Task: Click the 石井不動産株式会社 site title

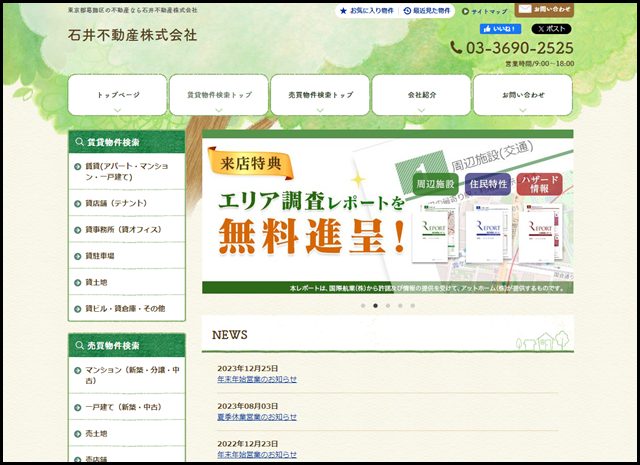Action: coord(132,35)
